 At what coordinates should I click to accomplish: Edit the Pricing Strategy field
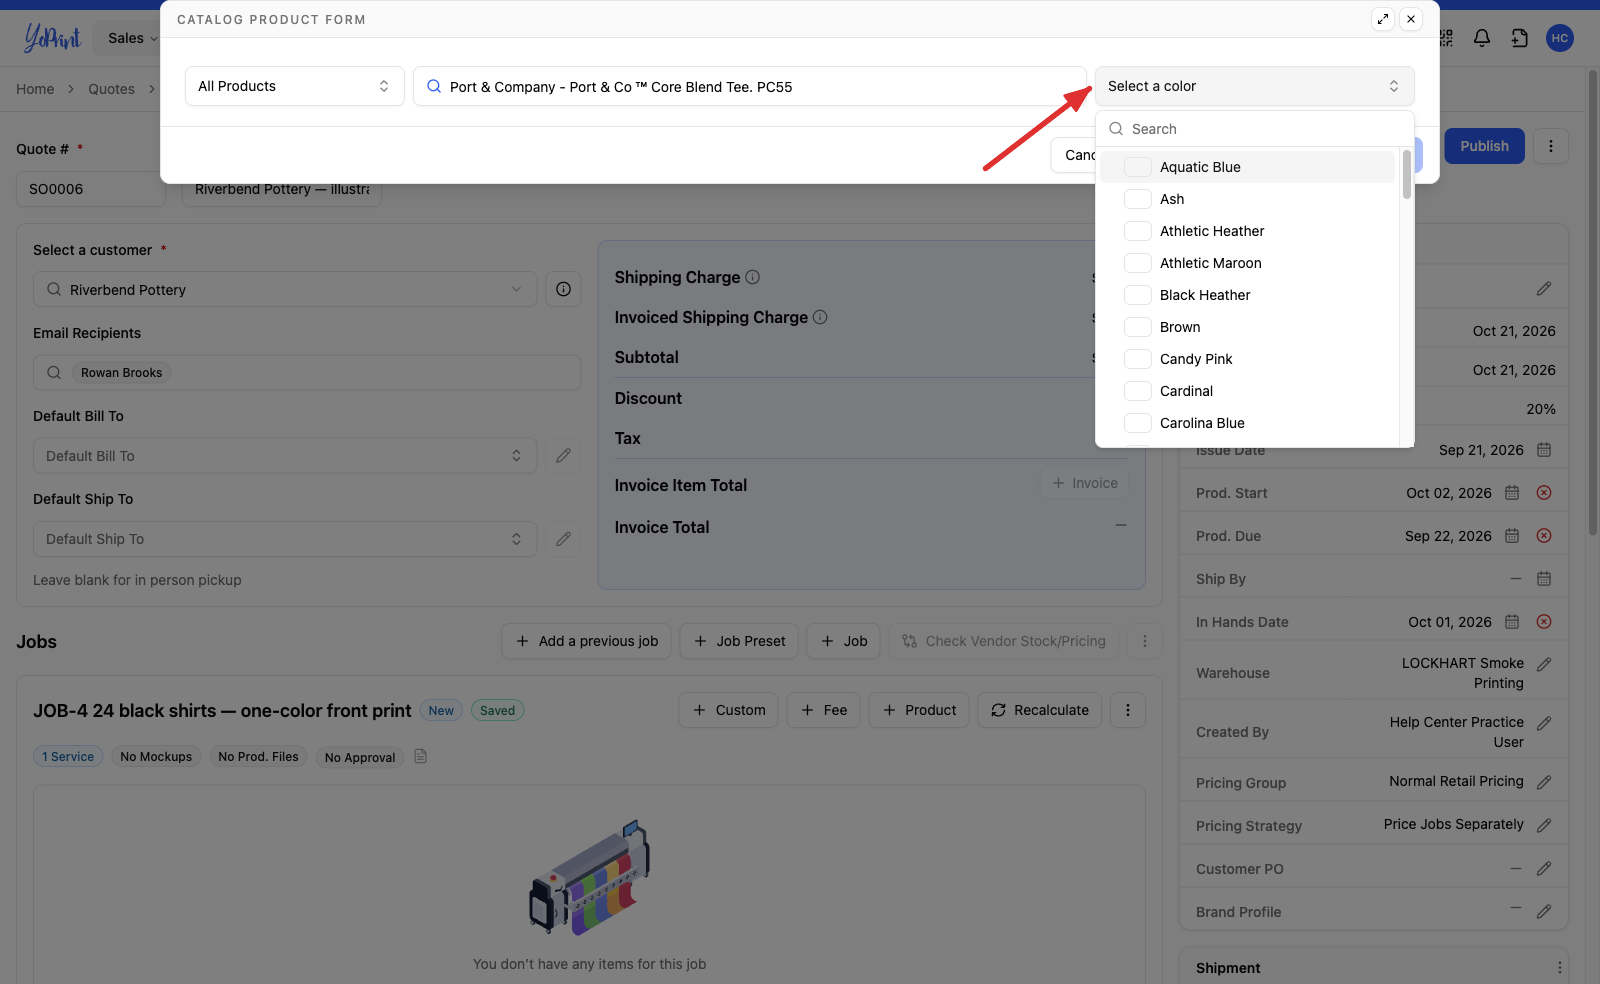1544,825
